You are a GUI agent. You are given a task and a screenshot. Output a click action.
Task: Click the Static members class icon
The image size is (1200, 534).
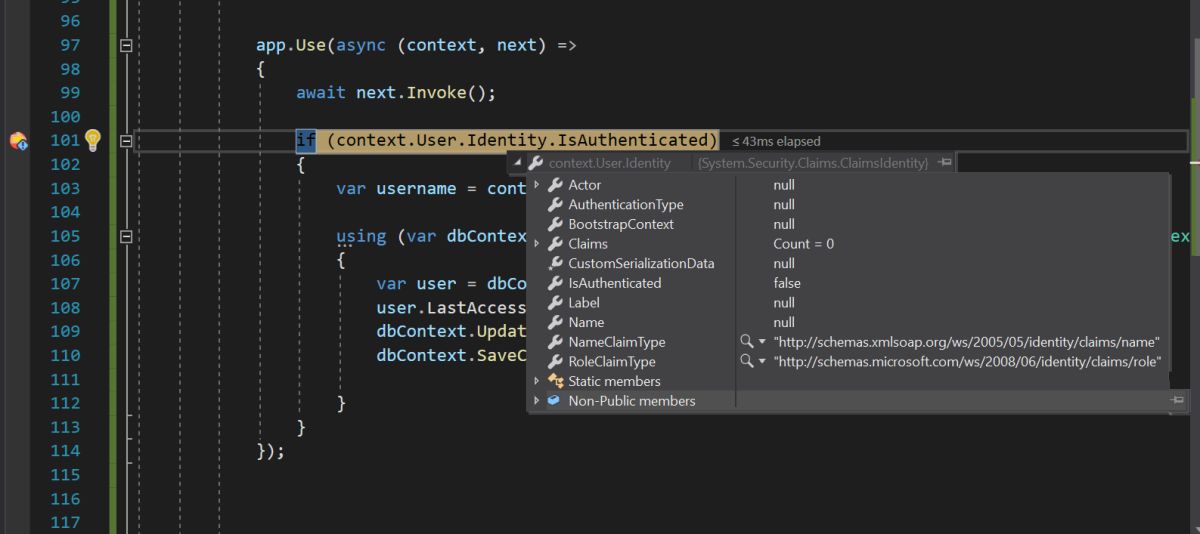coord(555,381)
